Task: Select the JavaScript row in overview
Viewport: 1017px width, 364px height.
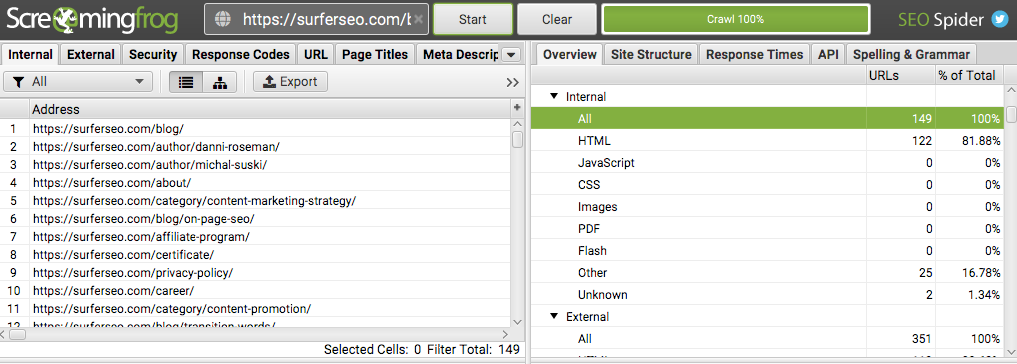Action: [x=767, y=163]
